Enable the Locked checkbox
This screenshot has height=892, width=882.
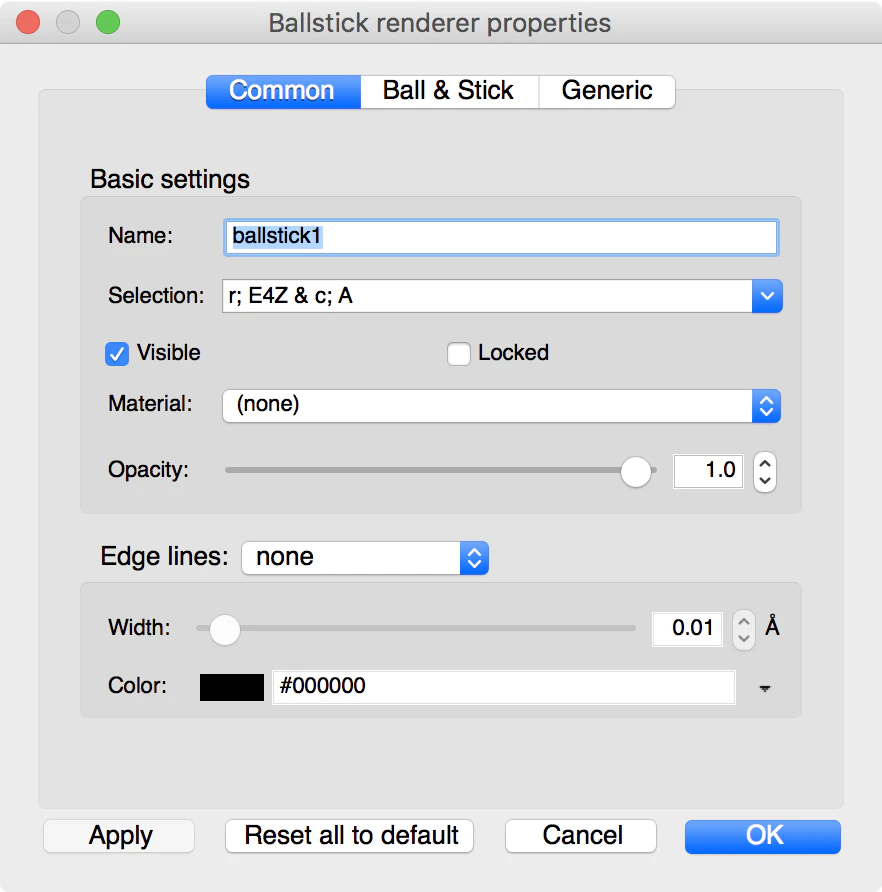[459, 353]
